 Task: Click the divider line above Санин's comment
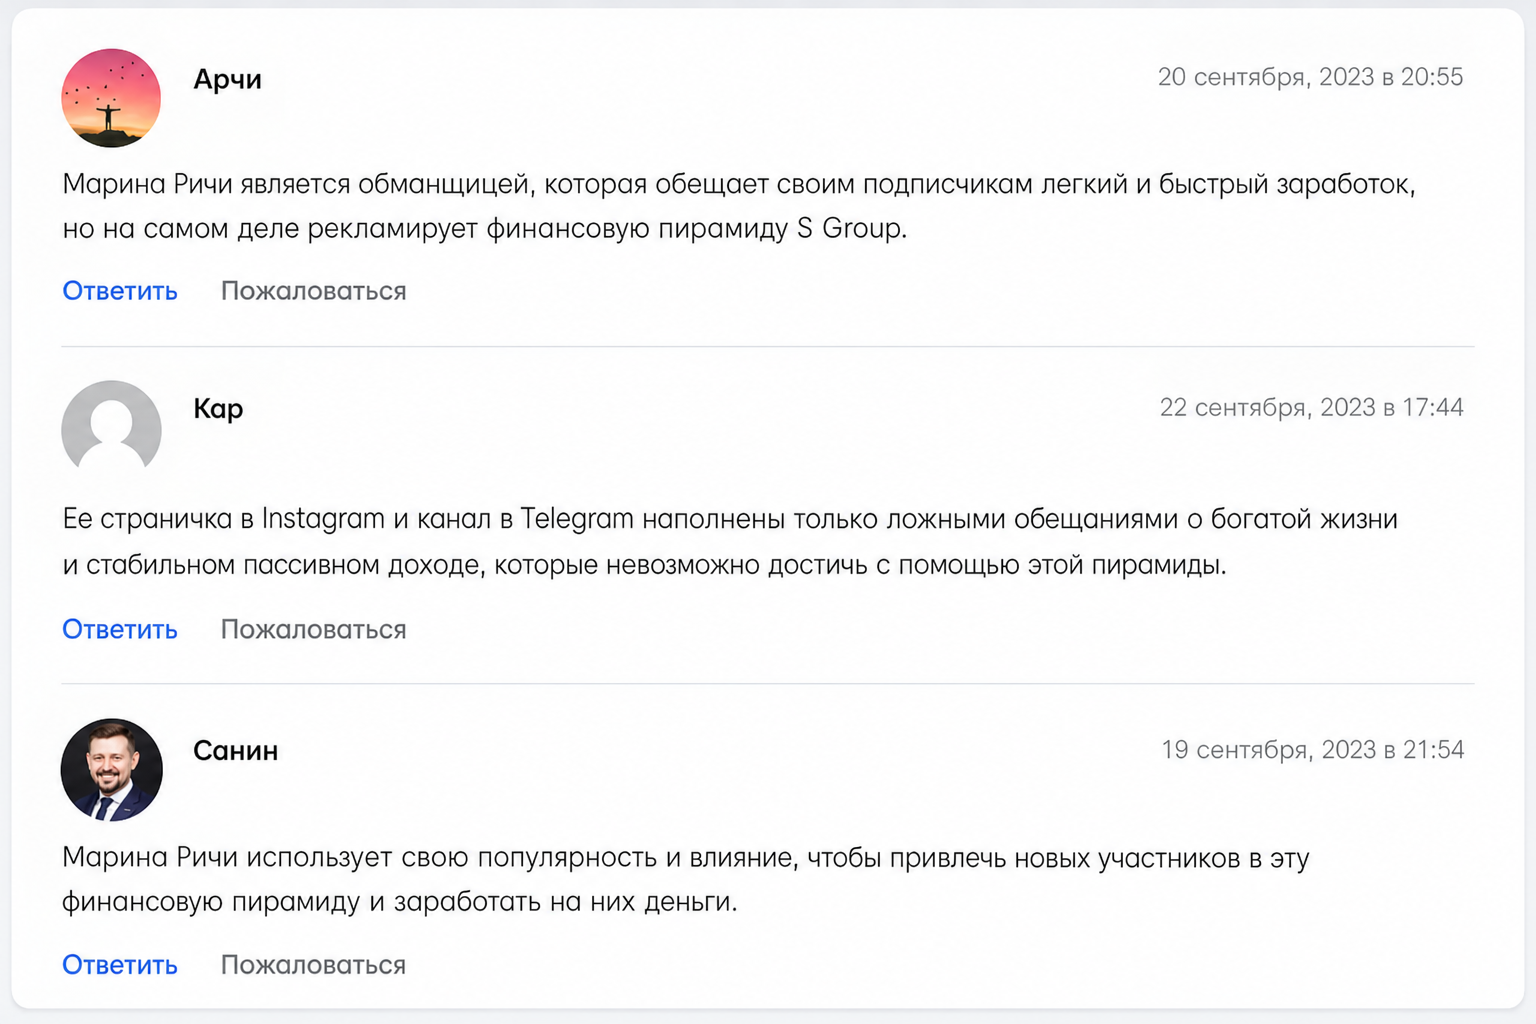768,684
